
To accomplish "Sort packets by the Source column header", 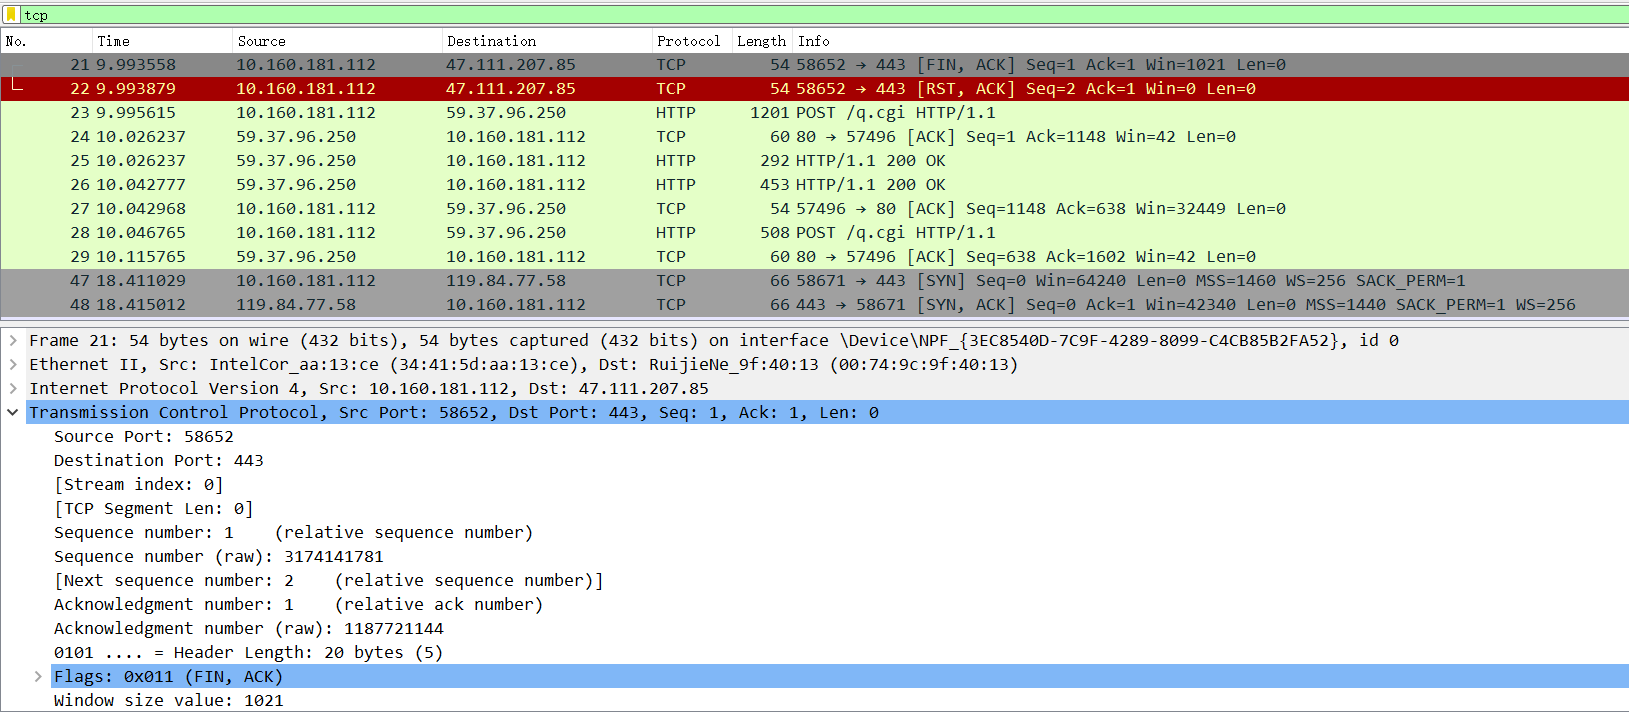I will tap(337, 41).
